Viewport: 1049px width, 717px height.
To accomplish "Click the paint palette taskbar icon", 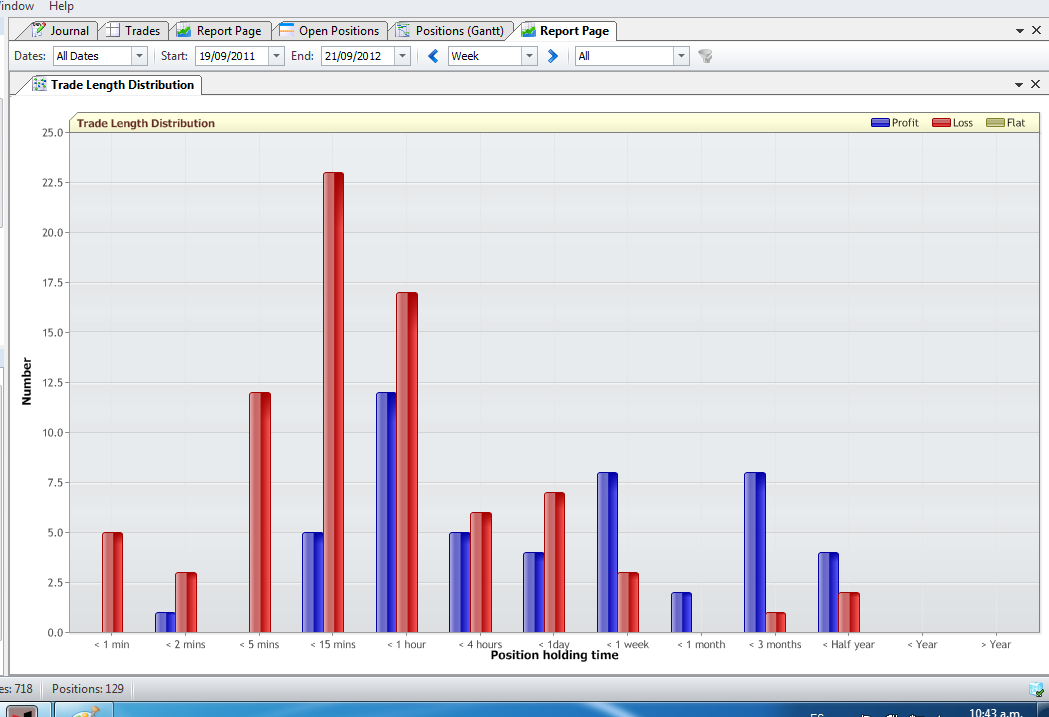I will (83, 710).
